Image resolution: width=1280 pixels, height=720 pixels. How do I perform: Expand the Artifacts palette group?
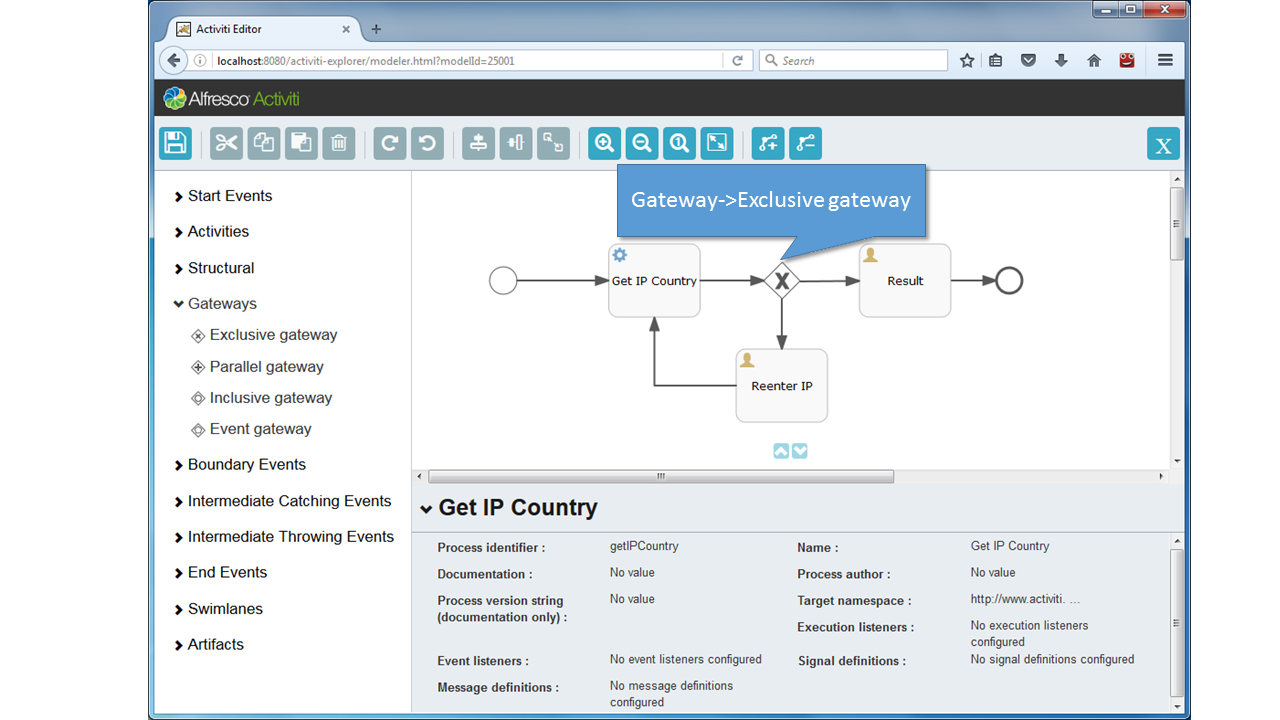coord(208,645)
